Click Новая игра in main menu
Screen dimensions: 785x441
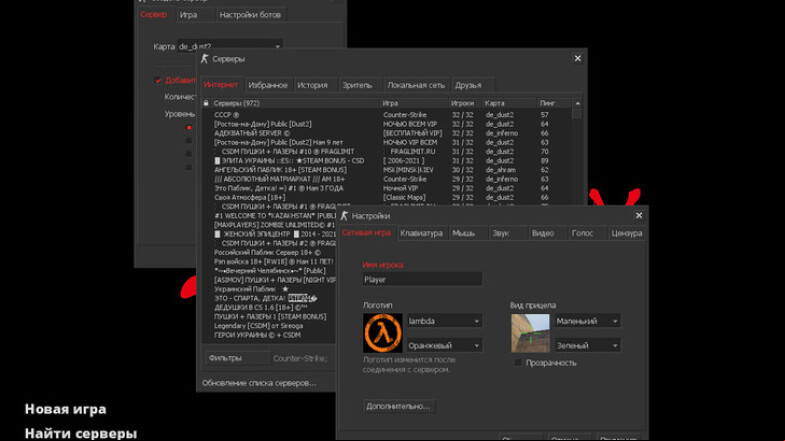click(66, 409)
